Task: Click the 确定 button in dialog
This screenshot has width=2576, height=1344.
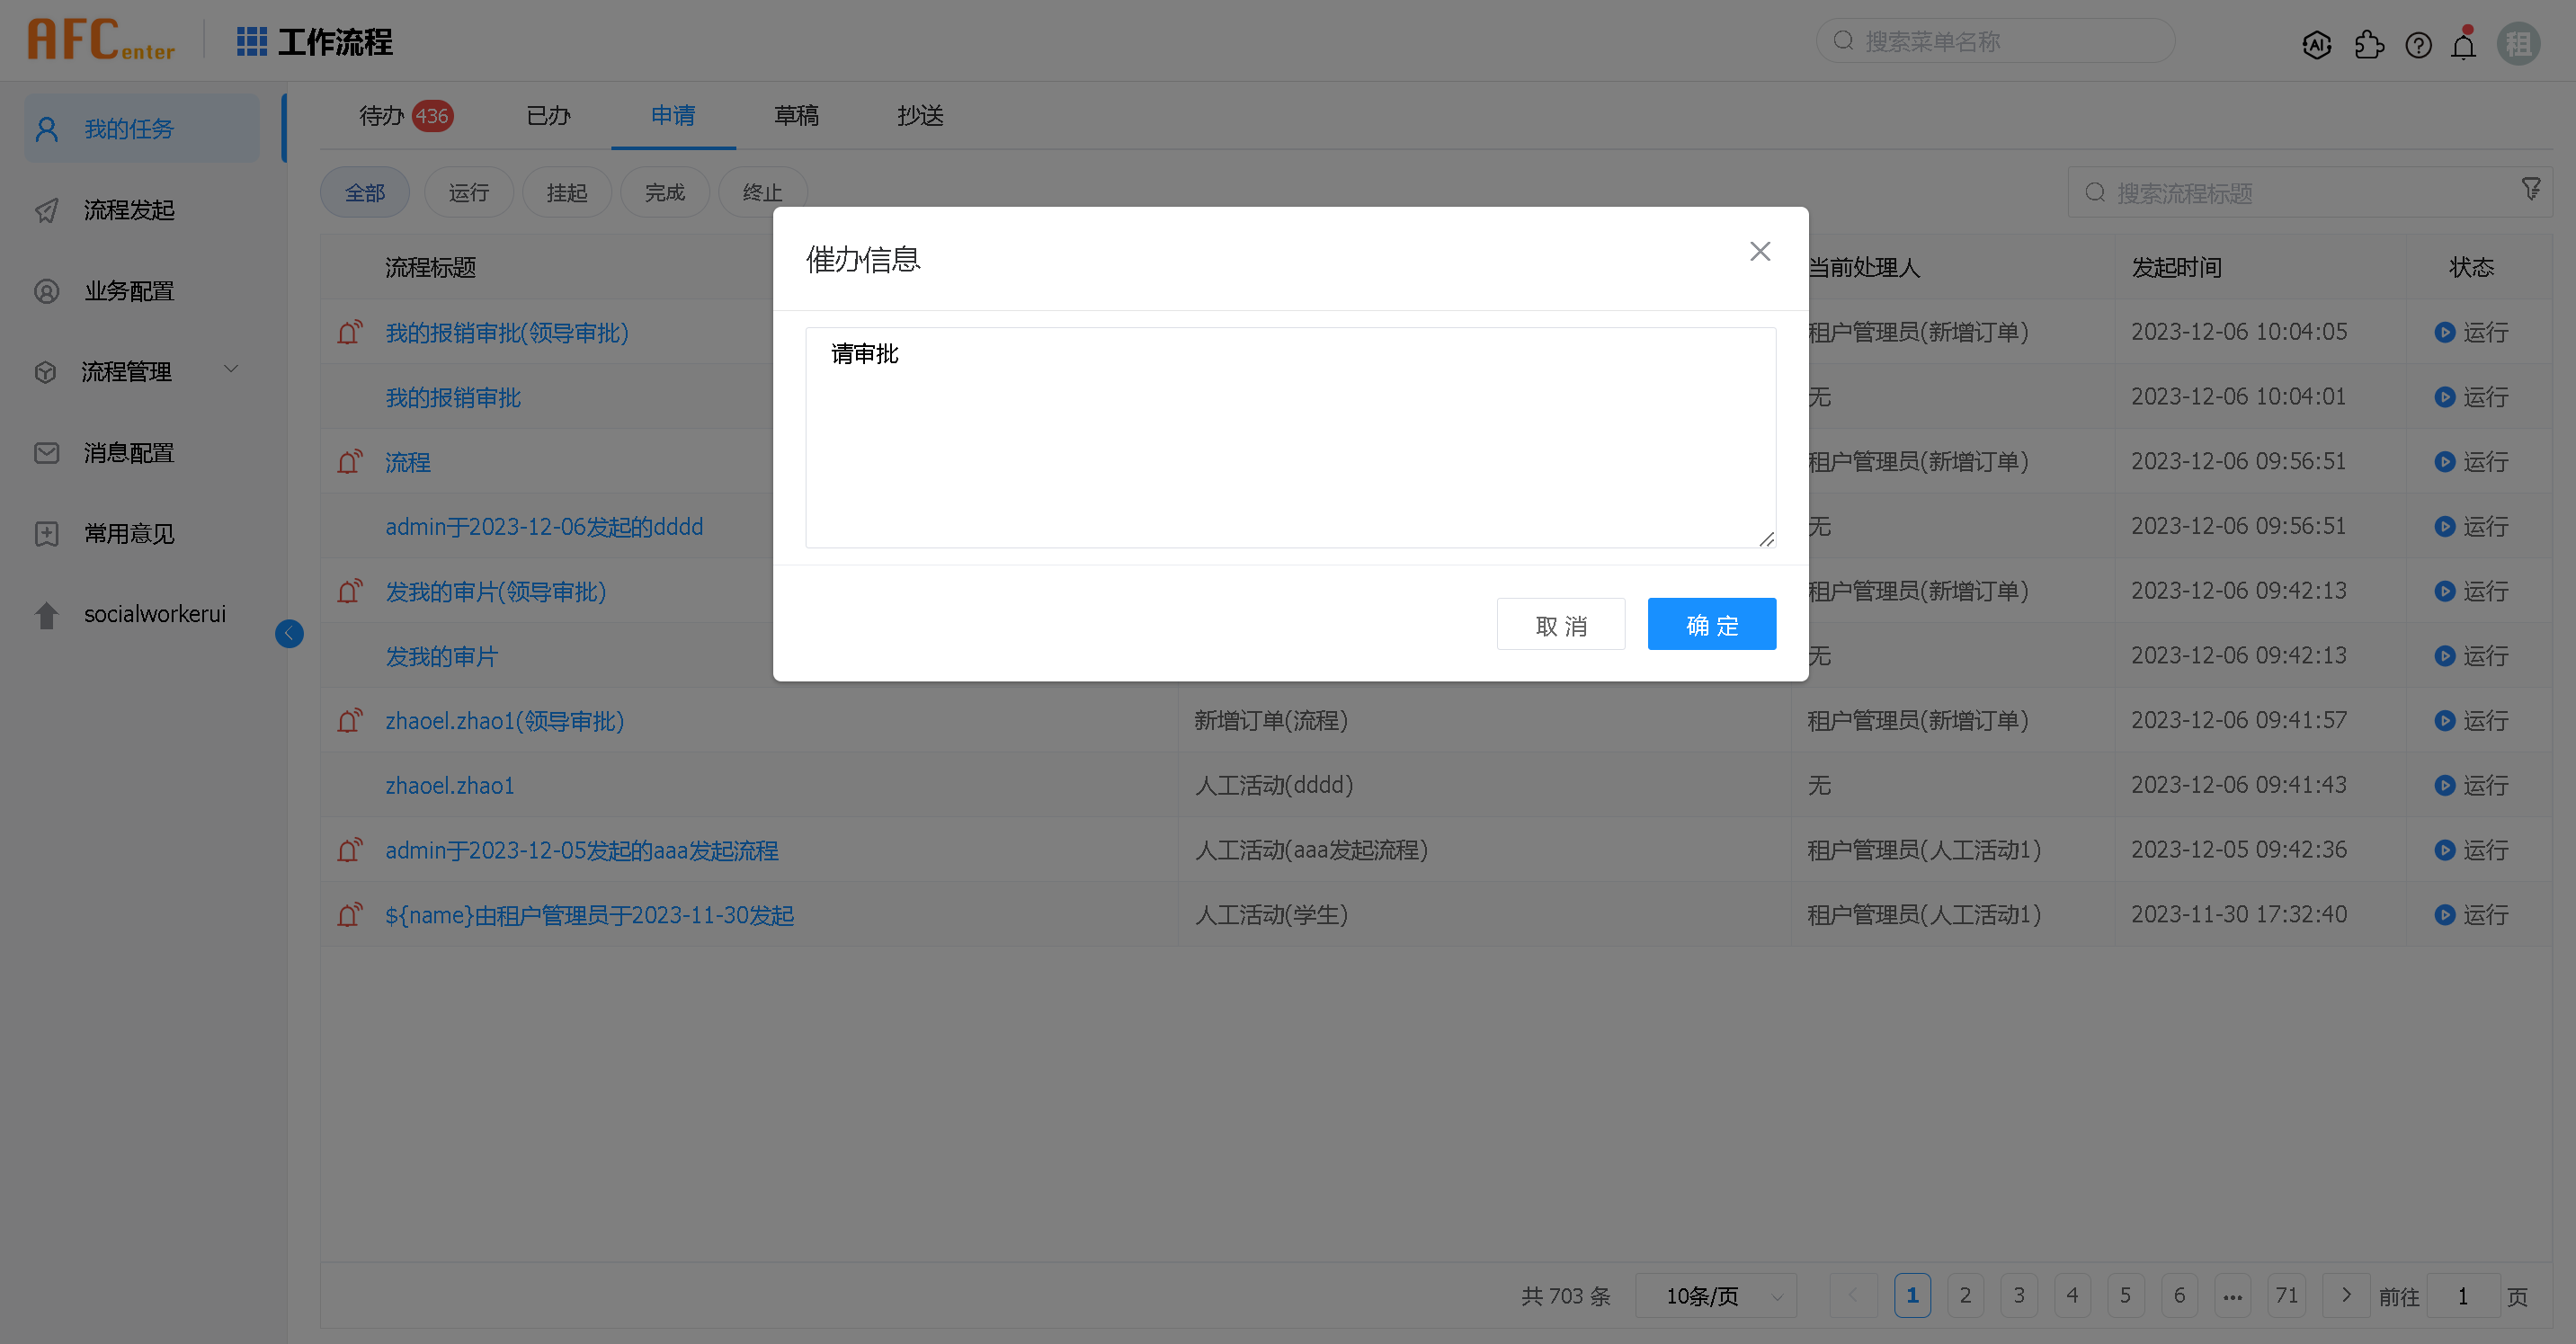Action: coord(1711,625)
